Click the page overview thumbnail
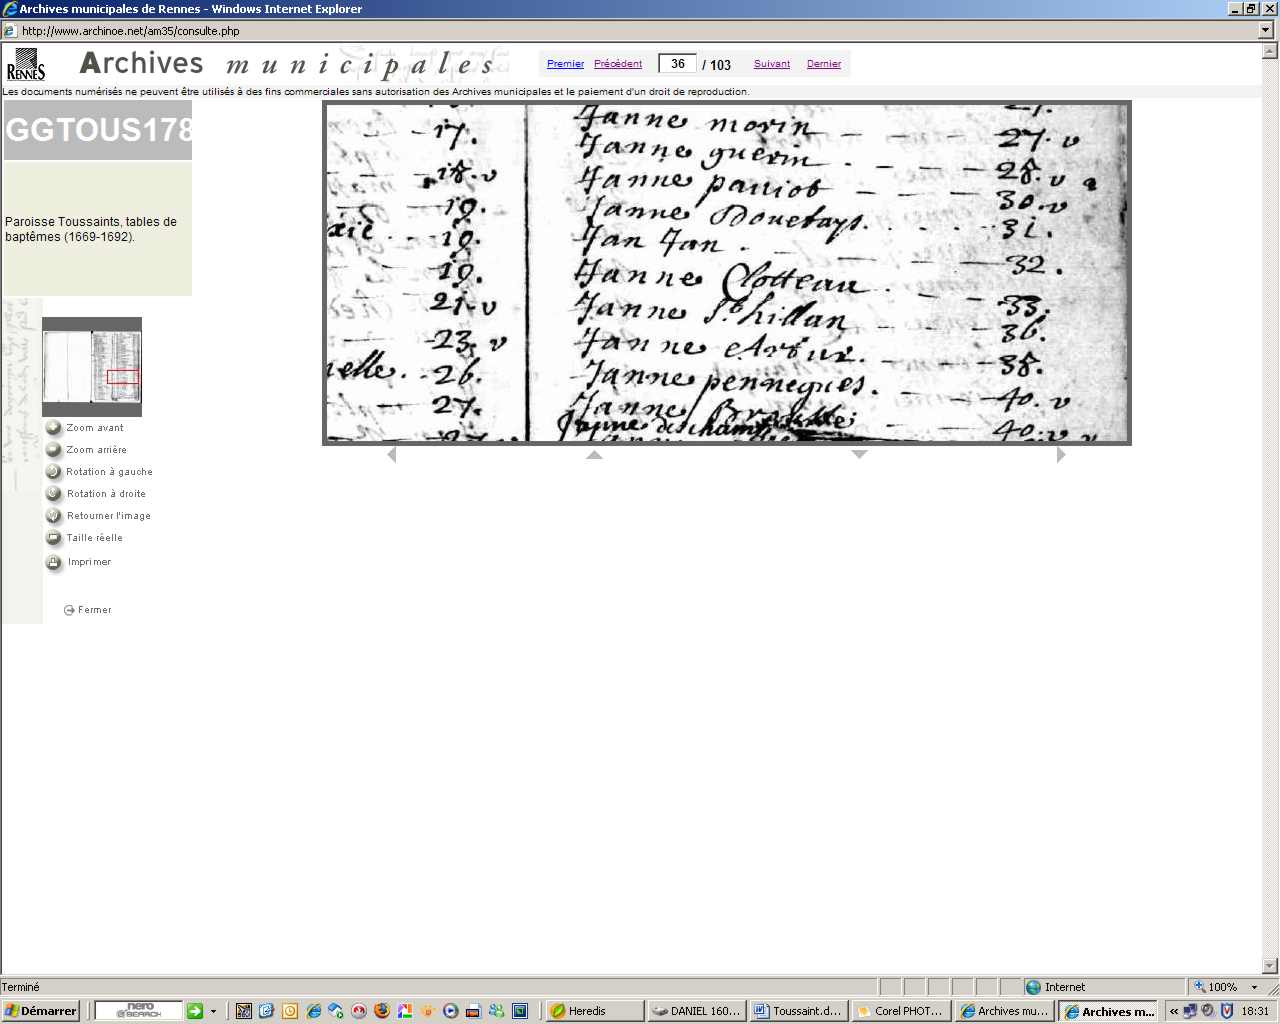The image size is (1280, 1024). pyautogui.click(x=92, y=367)
